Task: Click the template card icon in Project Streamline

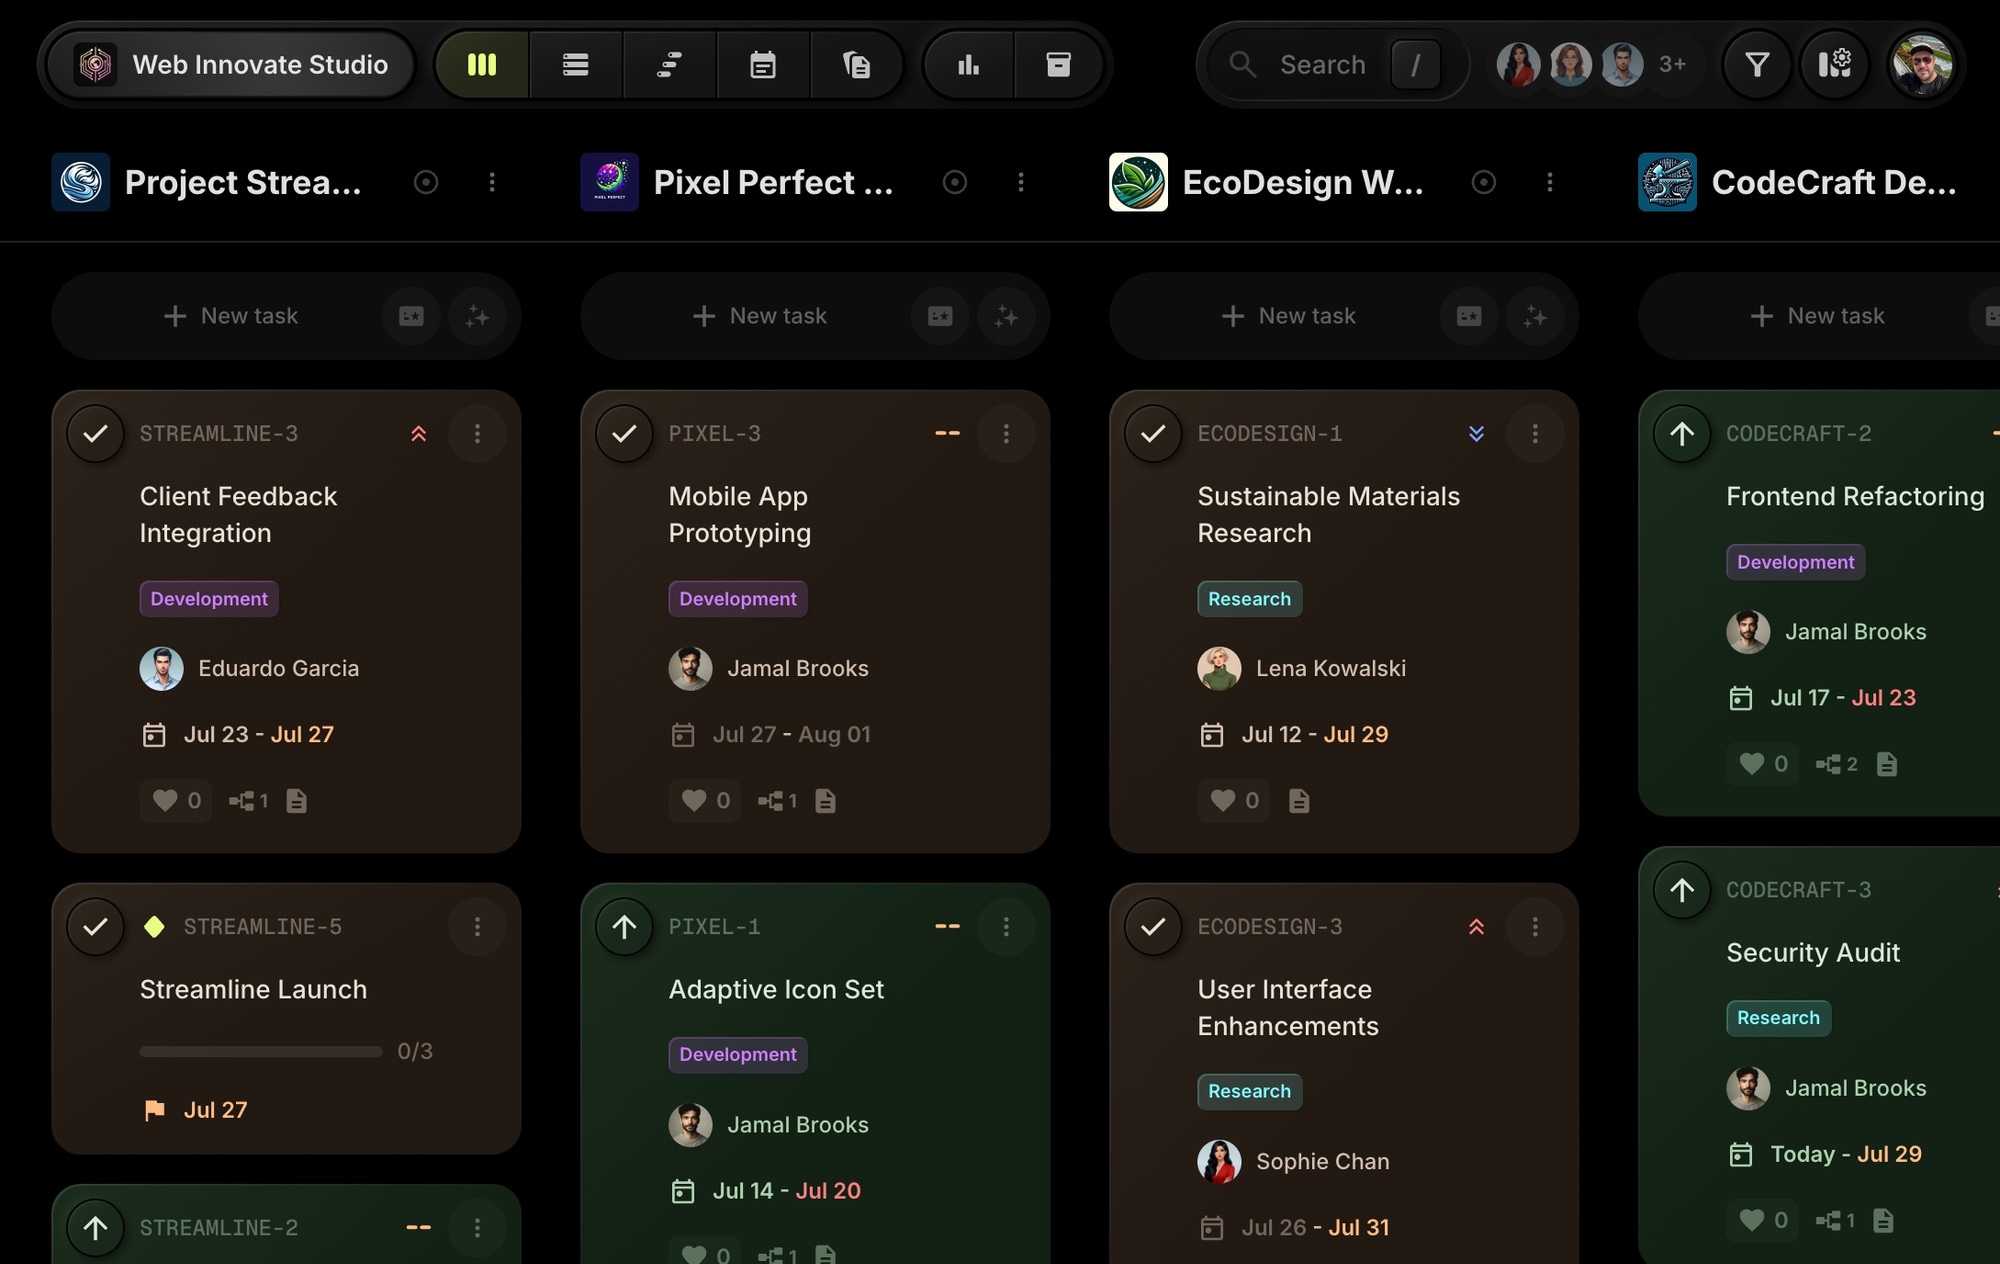Action: click(x=411, y=316)
